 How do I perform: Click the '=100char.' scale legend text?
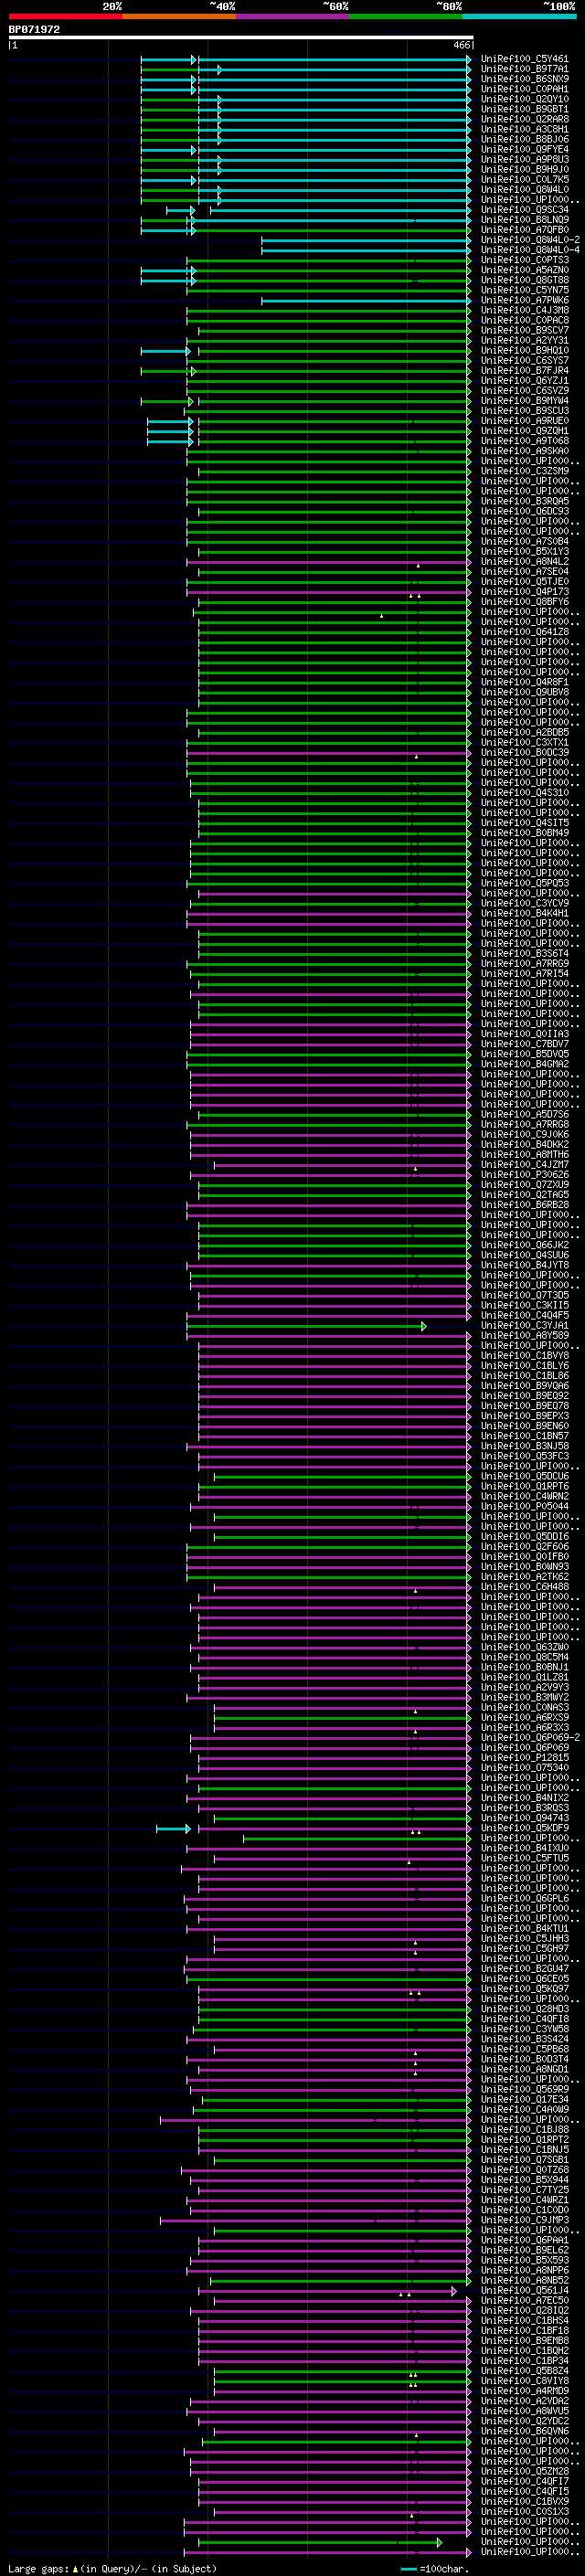pos(444,2569)
